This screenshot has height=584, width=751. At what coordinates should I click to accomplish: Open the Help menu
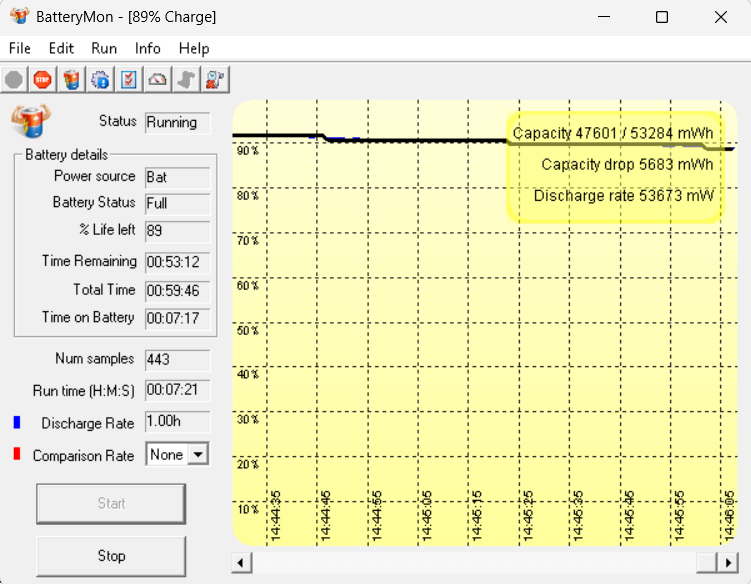pyautogui.click(x=194, y=48)
